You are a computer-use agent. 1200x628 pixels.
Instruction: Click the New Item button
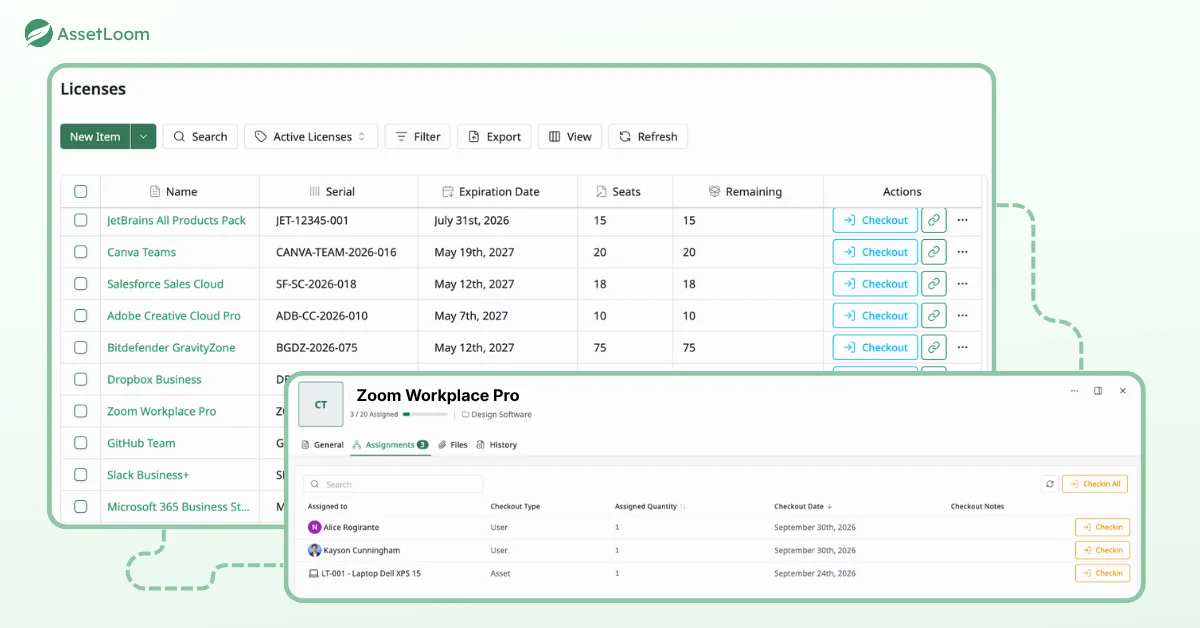coord(95,137)
